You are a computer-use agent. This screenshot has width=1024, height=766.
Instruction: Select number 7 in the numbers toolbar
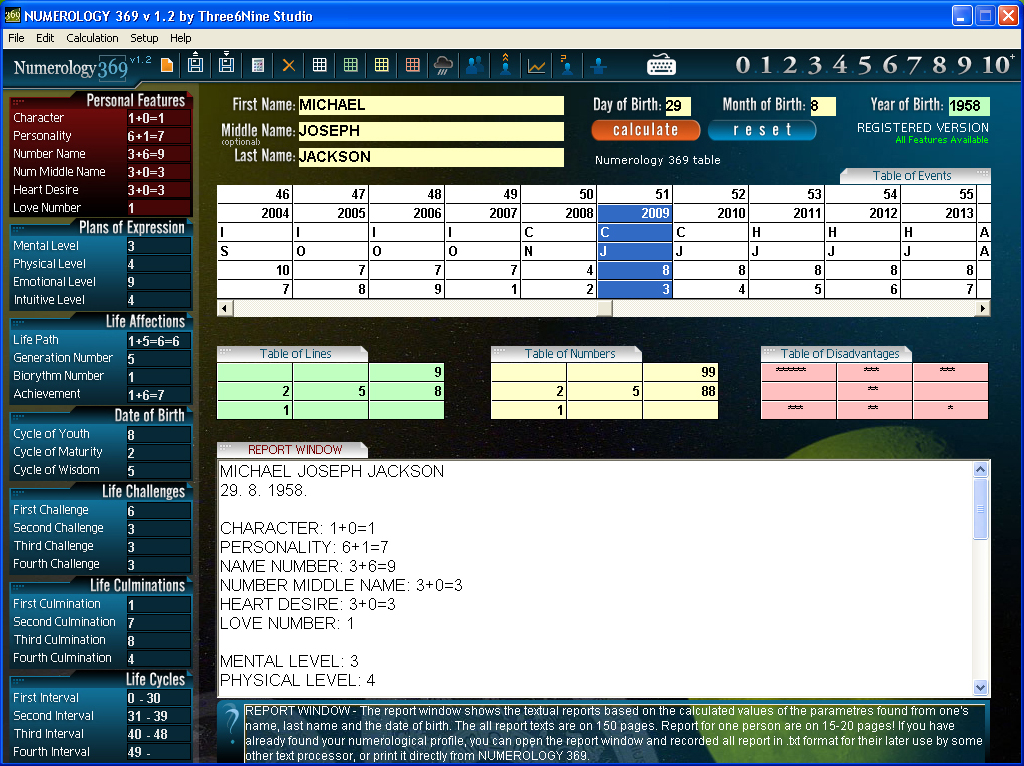tap(914, 66)
